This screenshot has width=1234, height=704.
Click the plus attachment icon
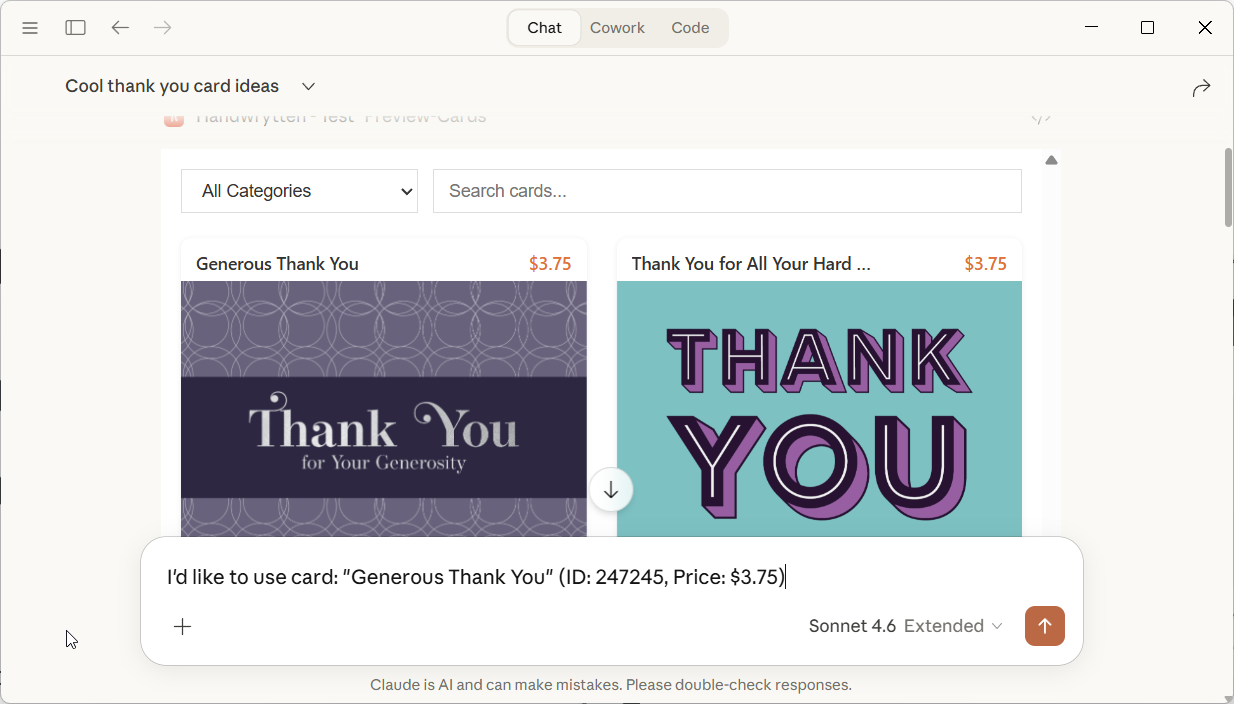point(183,627)
